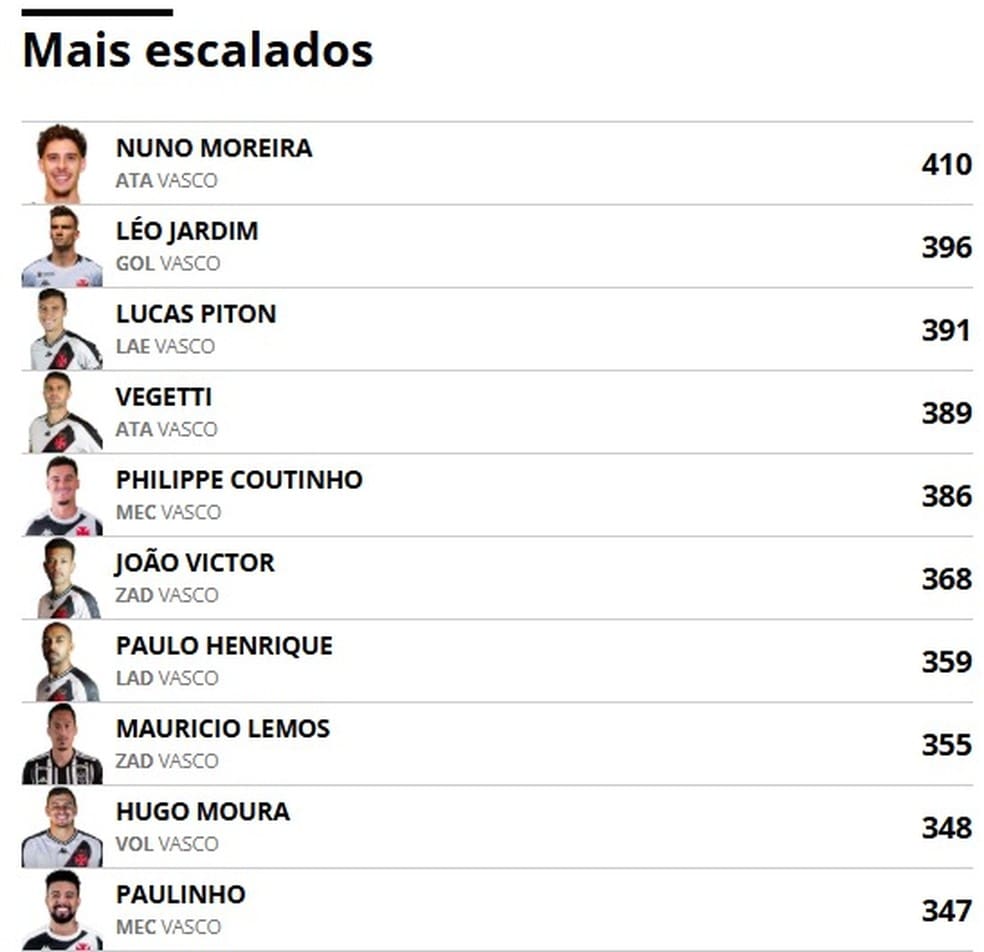Click Philippe Coutinho's player photo
The width and height of the screenshot is (984, 952).
click(62, 495)
